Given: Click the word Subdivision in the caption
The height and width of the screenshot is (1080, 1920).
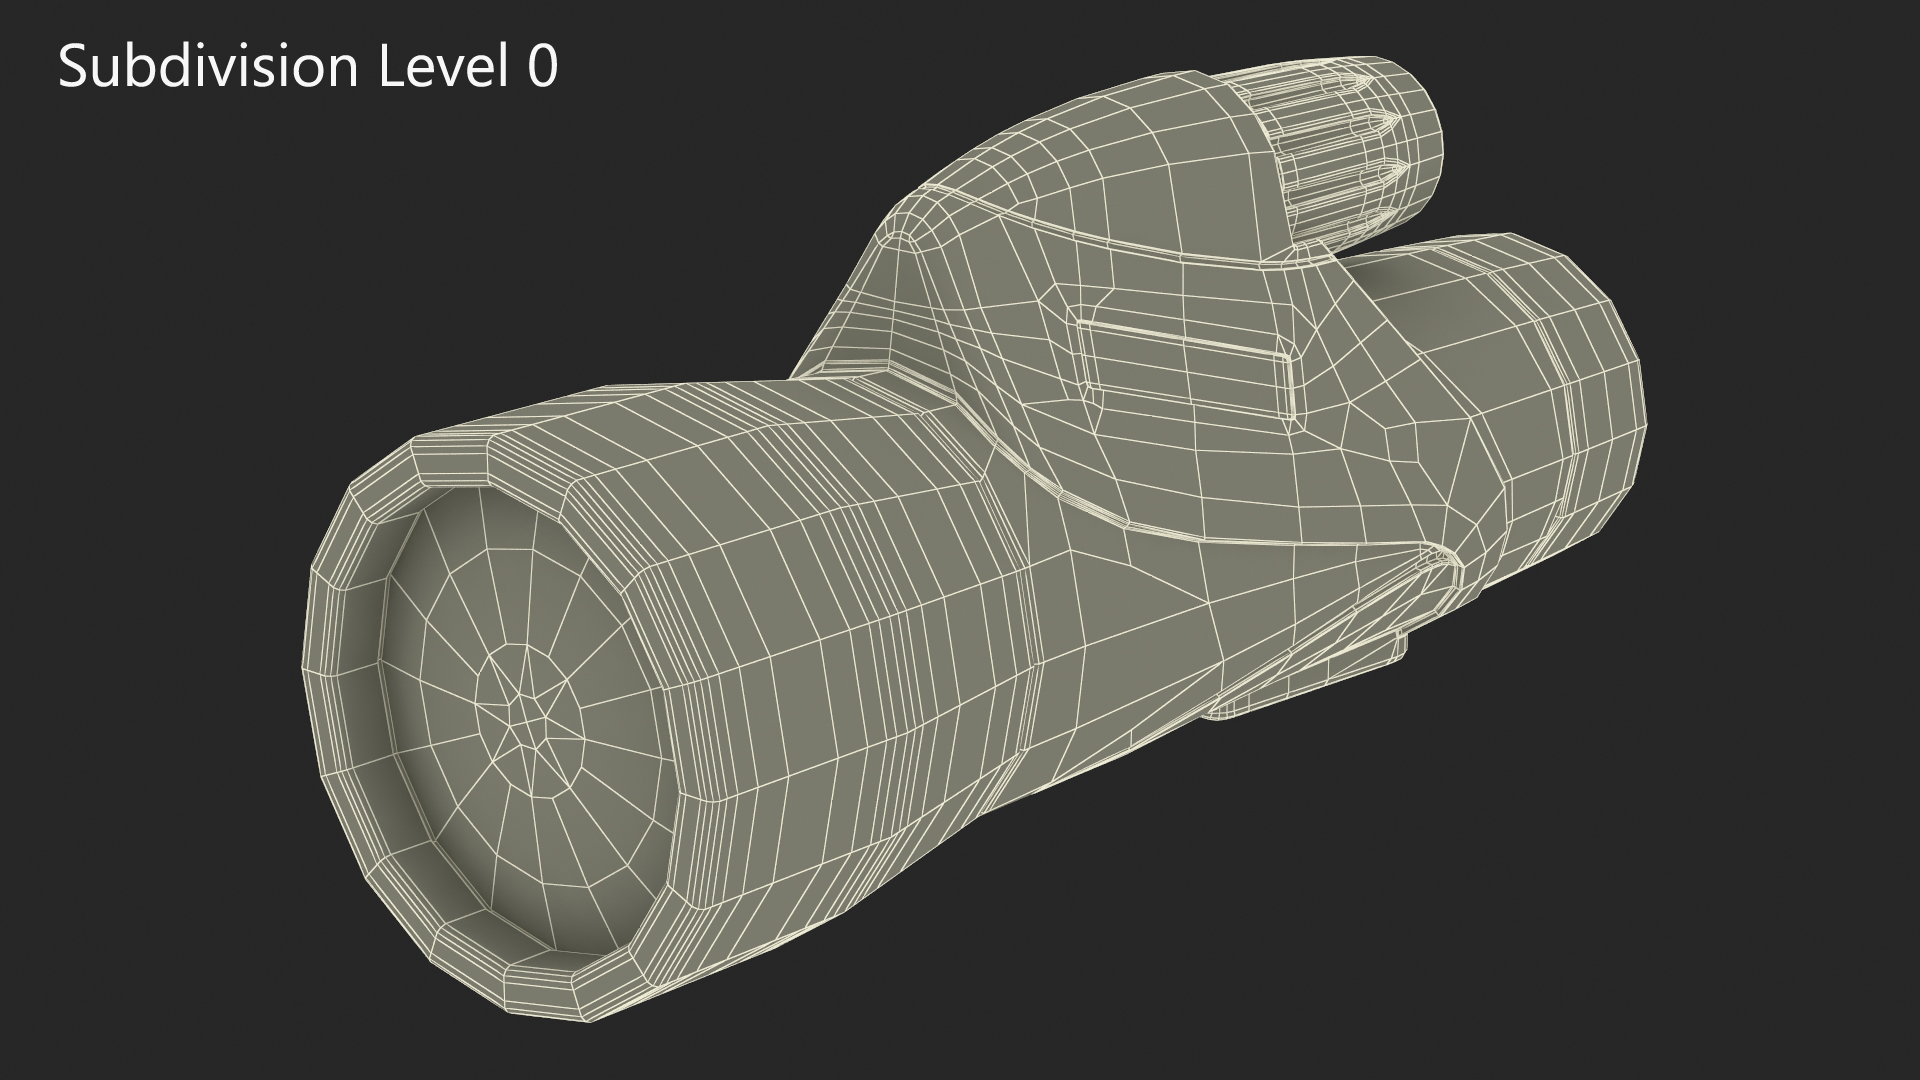Looking at the screenshot, I should point(208,68).
